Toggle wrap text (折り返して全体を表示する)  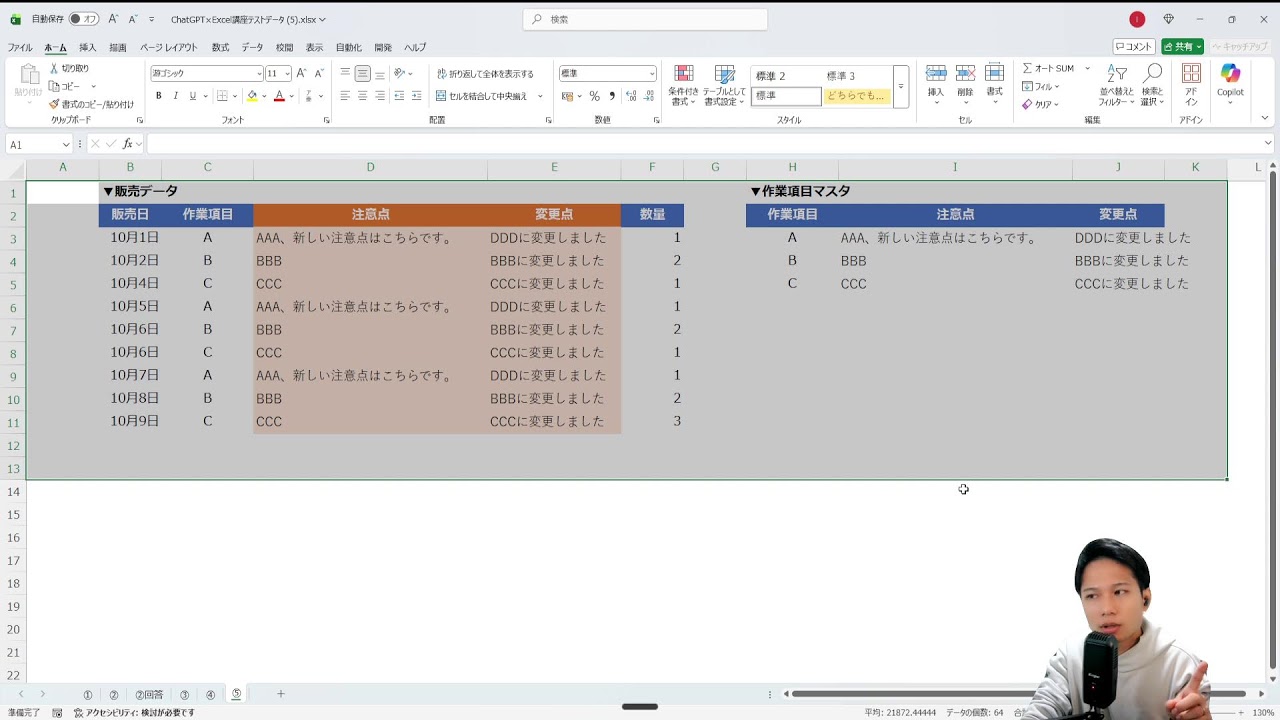(485, 74)
